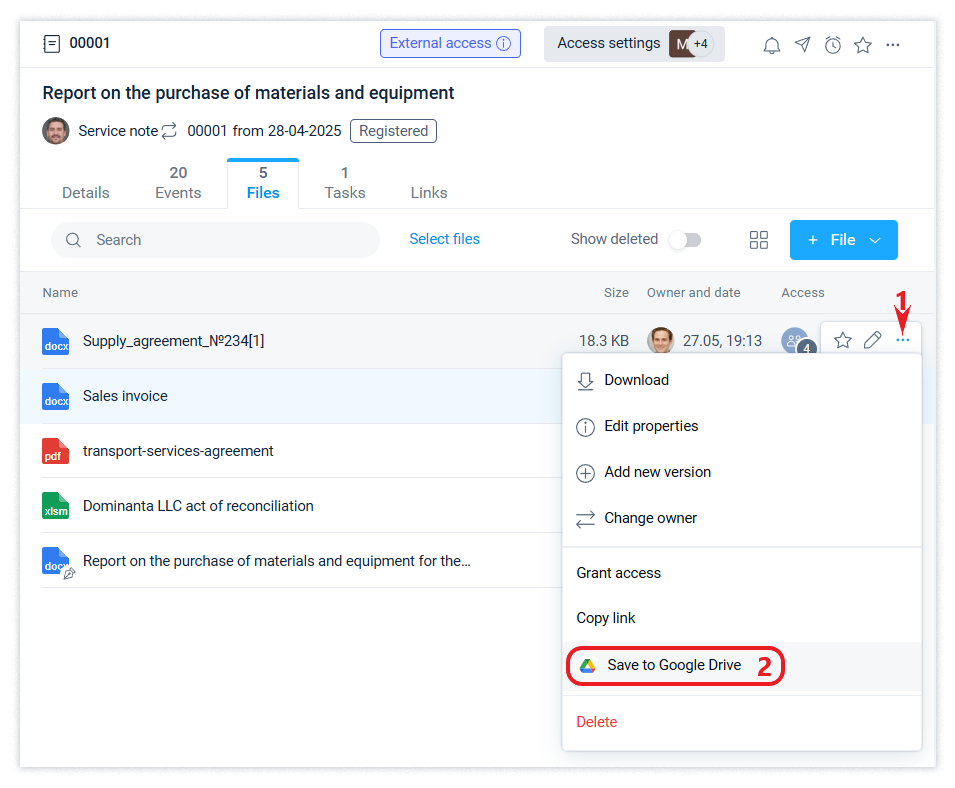The image size is (955, 788).
Task: Click the access users icon on file row
Action: (796, 341)
